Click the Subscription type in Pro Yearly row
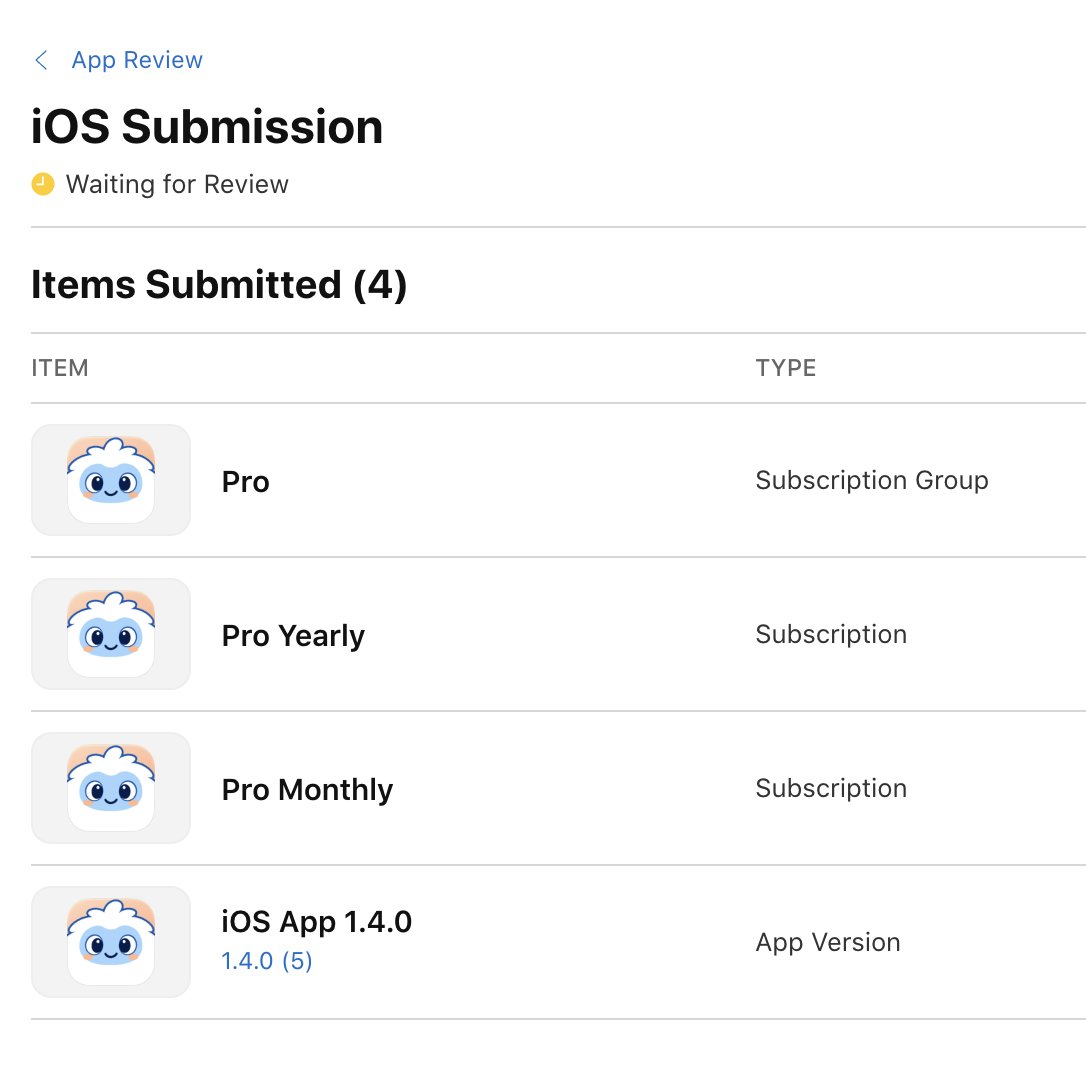Screen dimensions: 1086x1086 [831, 634]
